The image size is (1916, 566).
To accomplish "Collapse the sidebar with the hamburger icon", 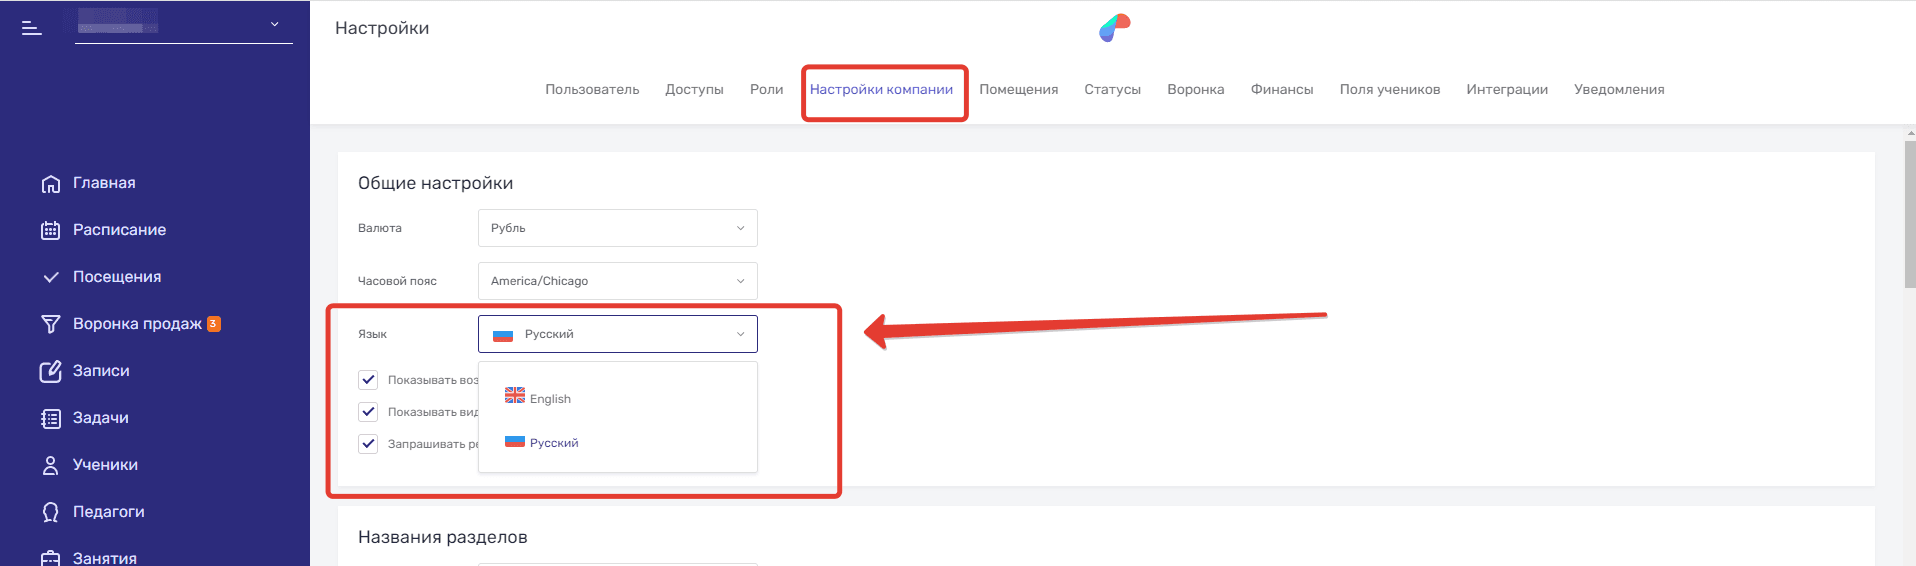I will coord(32,28).
